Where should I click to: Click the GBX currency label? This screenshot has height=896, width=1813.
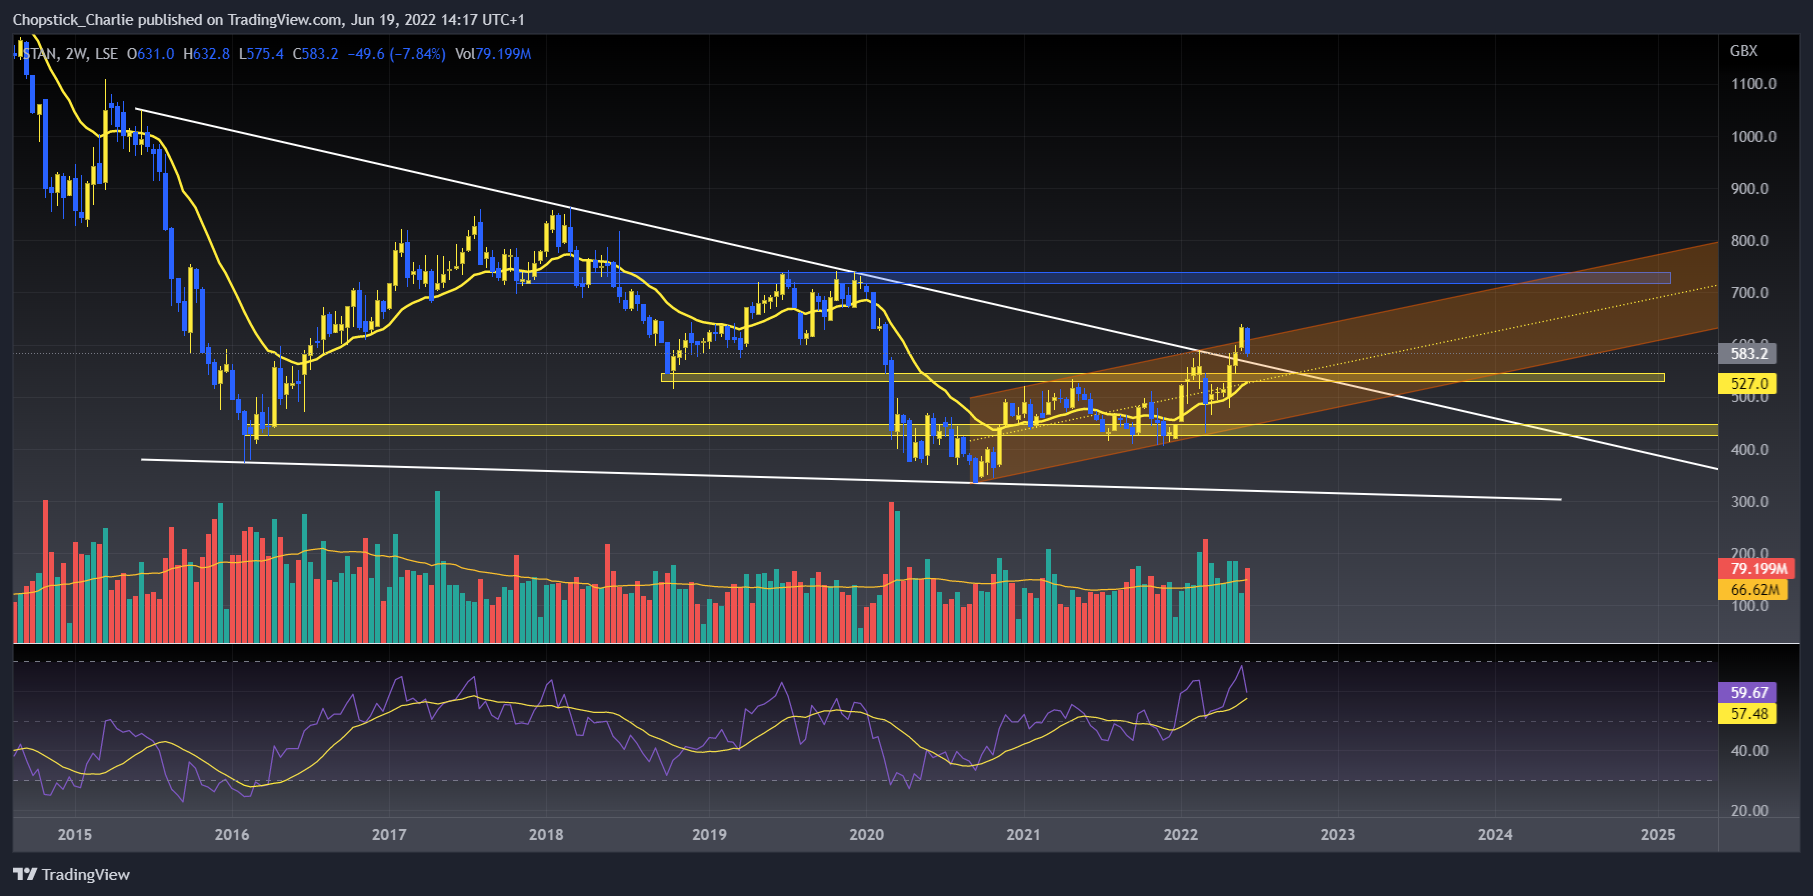point(1743,50)
